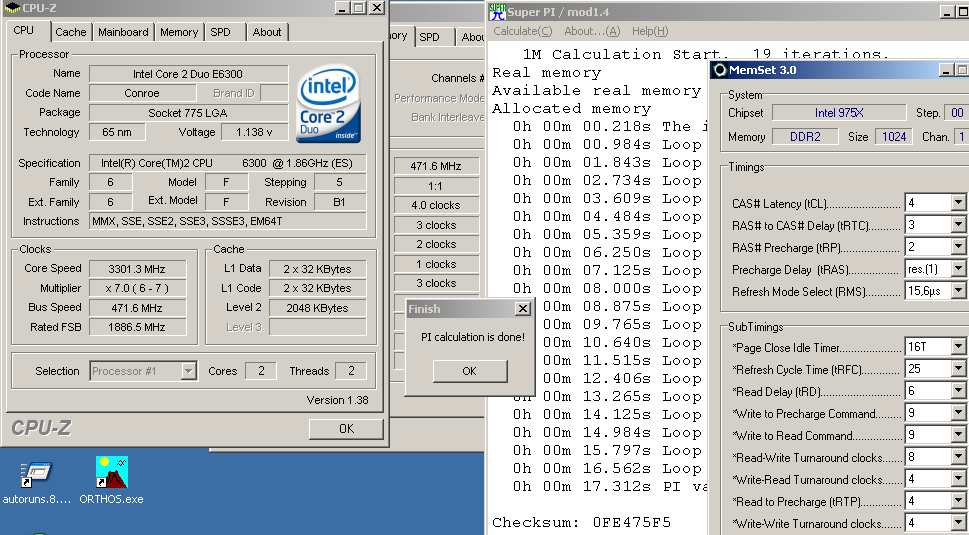This screenshot has height=535, width=969.
Task: Expand the Write to Read Command dropdown
Action: click(958, 435)
